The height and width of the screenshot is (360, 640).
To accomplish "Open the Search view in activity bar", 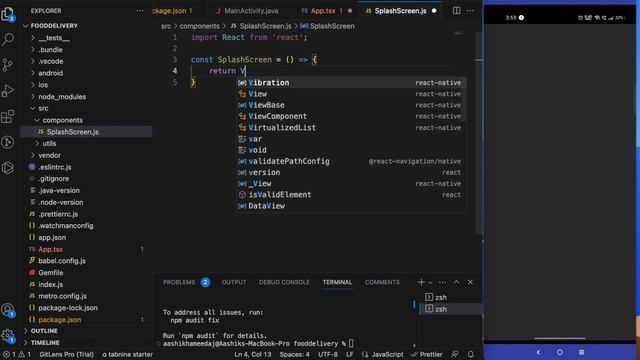I will [8, 39].
